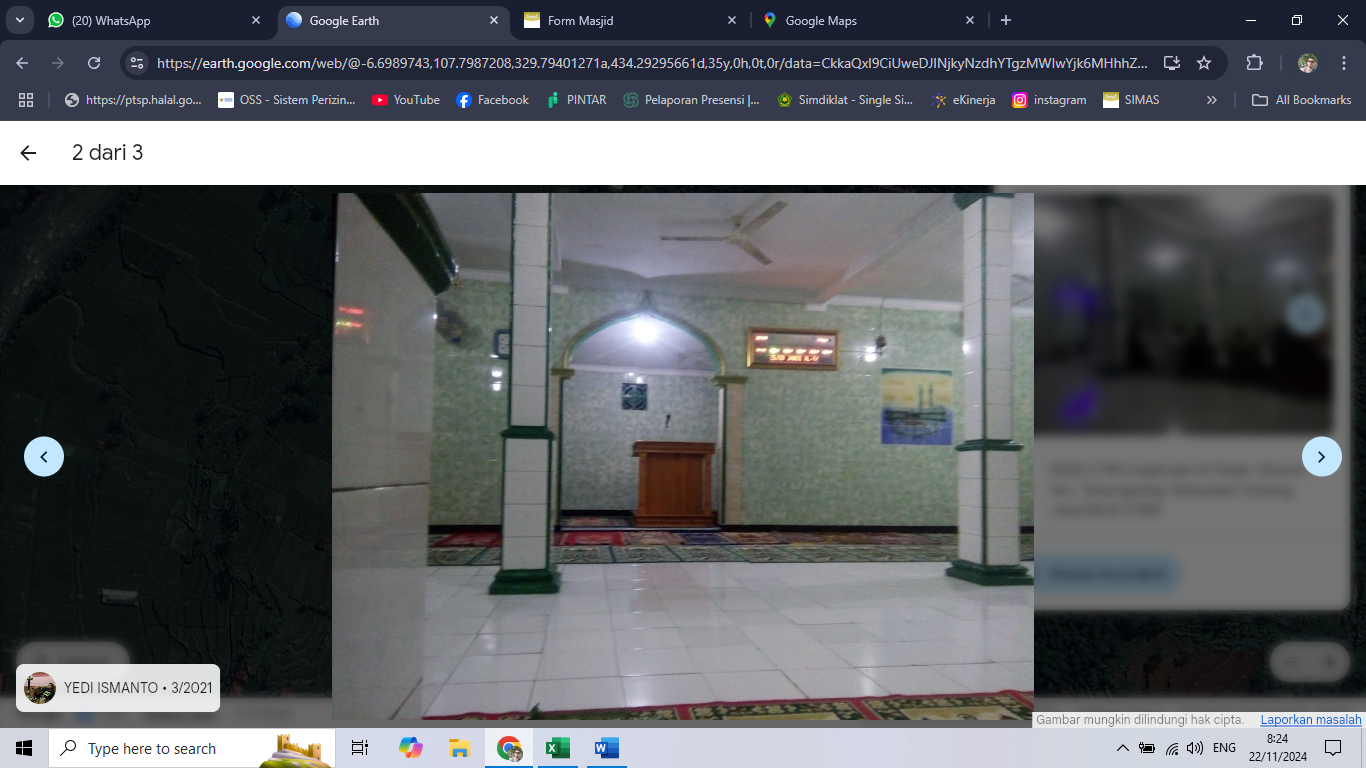The height and width of the screenshot is (768, 1366).
Task: Show hidden system tray icons
Action: coord(1122,748)
